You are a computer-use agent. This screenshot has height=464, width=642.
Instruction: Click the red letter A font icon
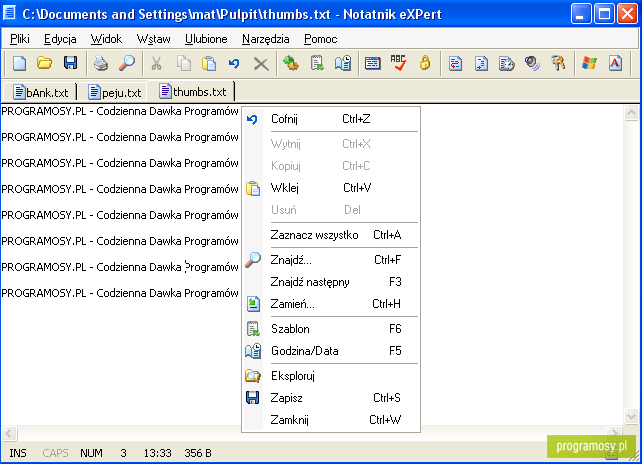(615, 63)
